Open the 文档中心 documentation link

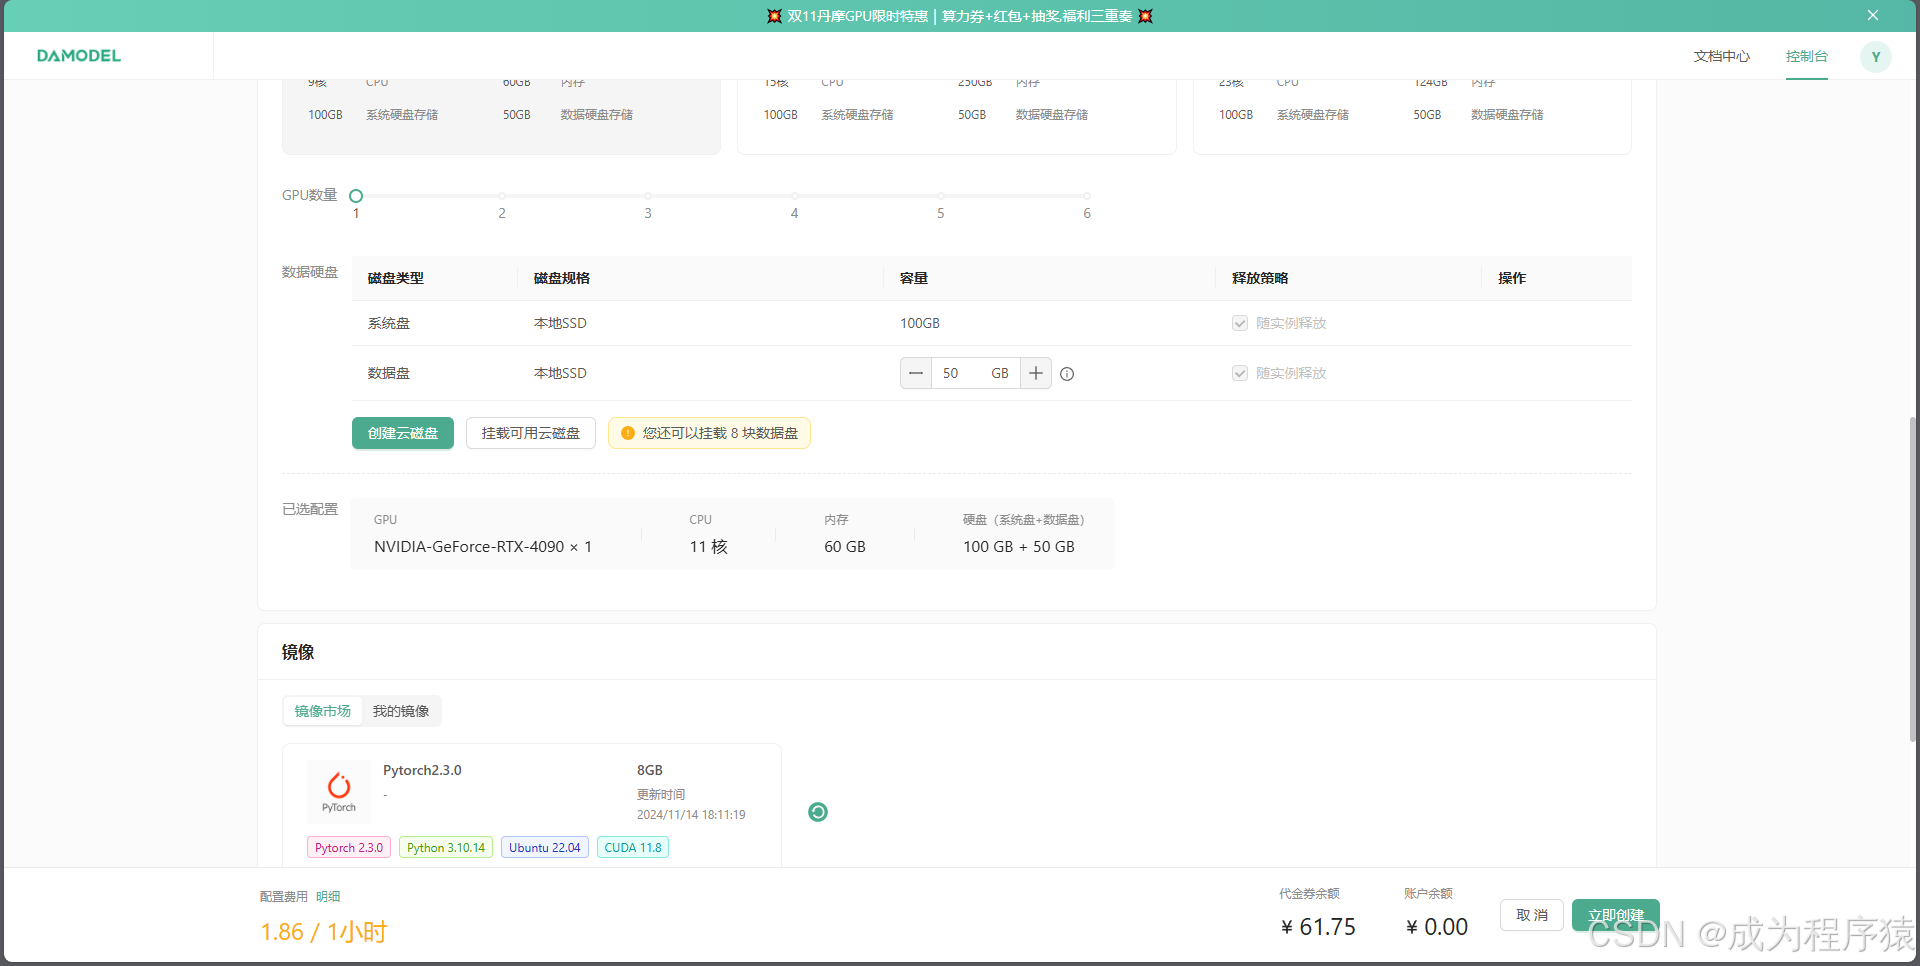point(1722,57)
